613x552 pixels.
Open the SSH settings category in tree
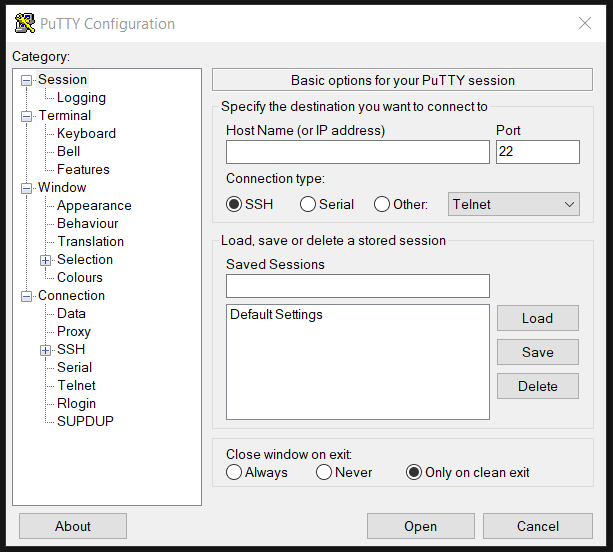coord(71,349)
